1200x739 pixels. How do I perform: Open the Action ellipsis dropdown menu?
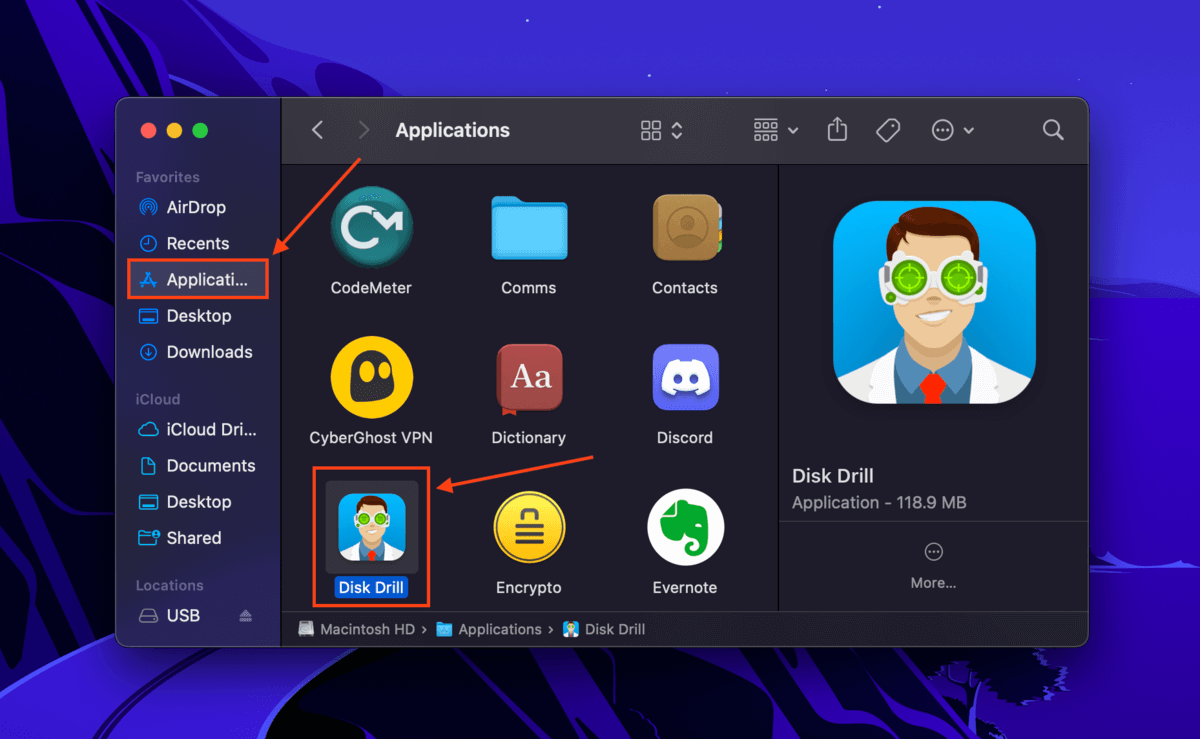pos(952,130)
